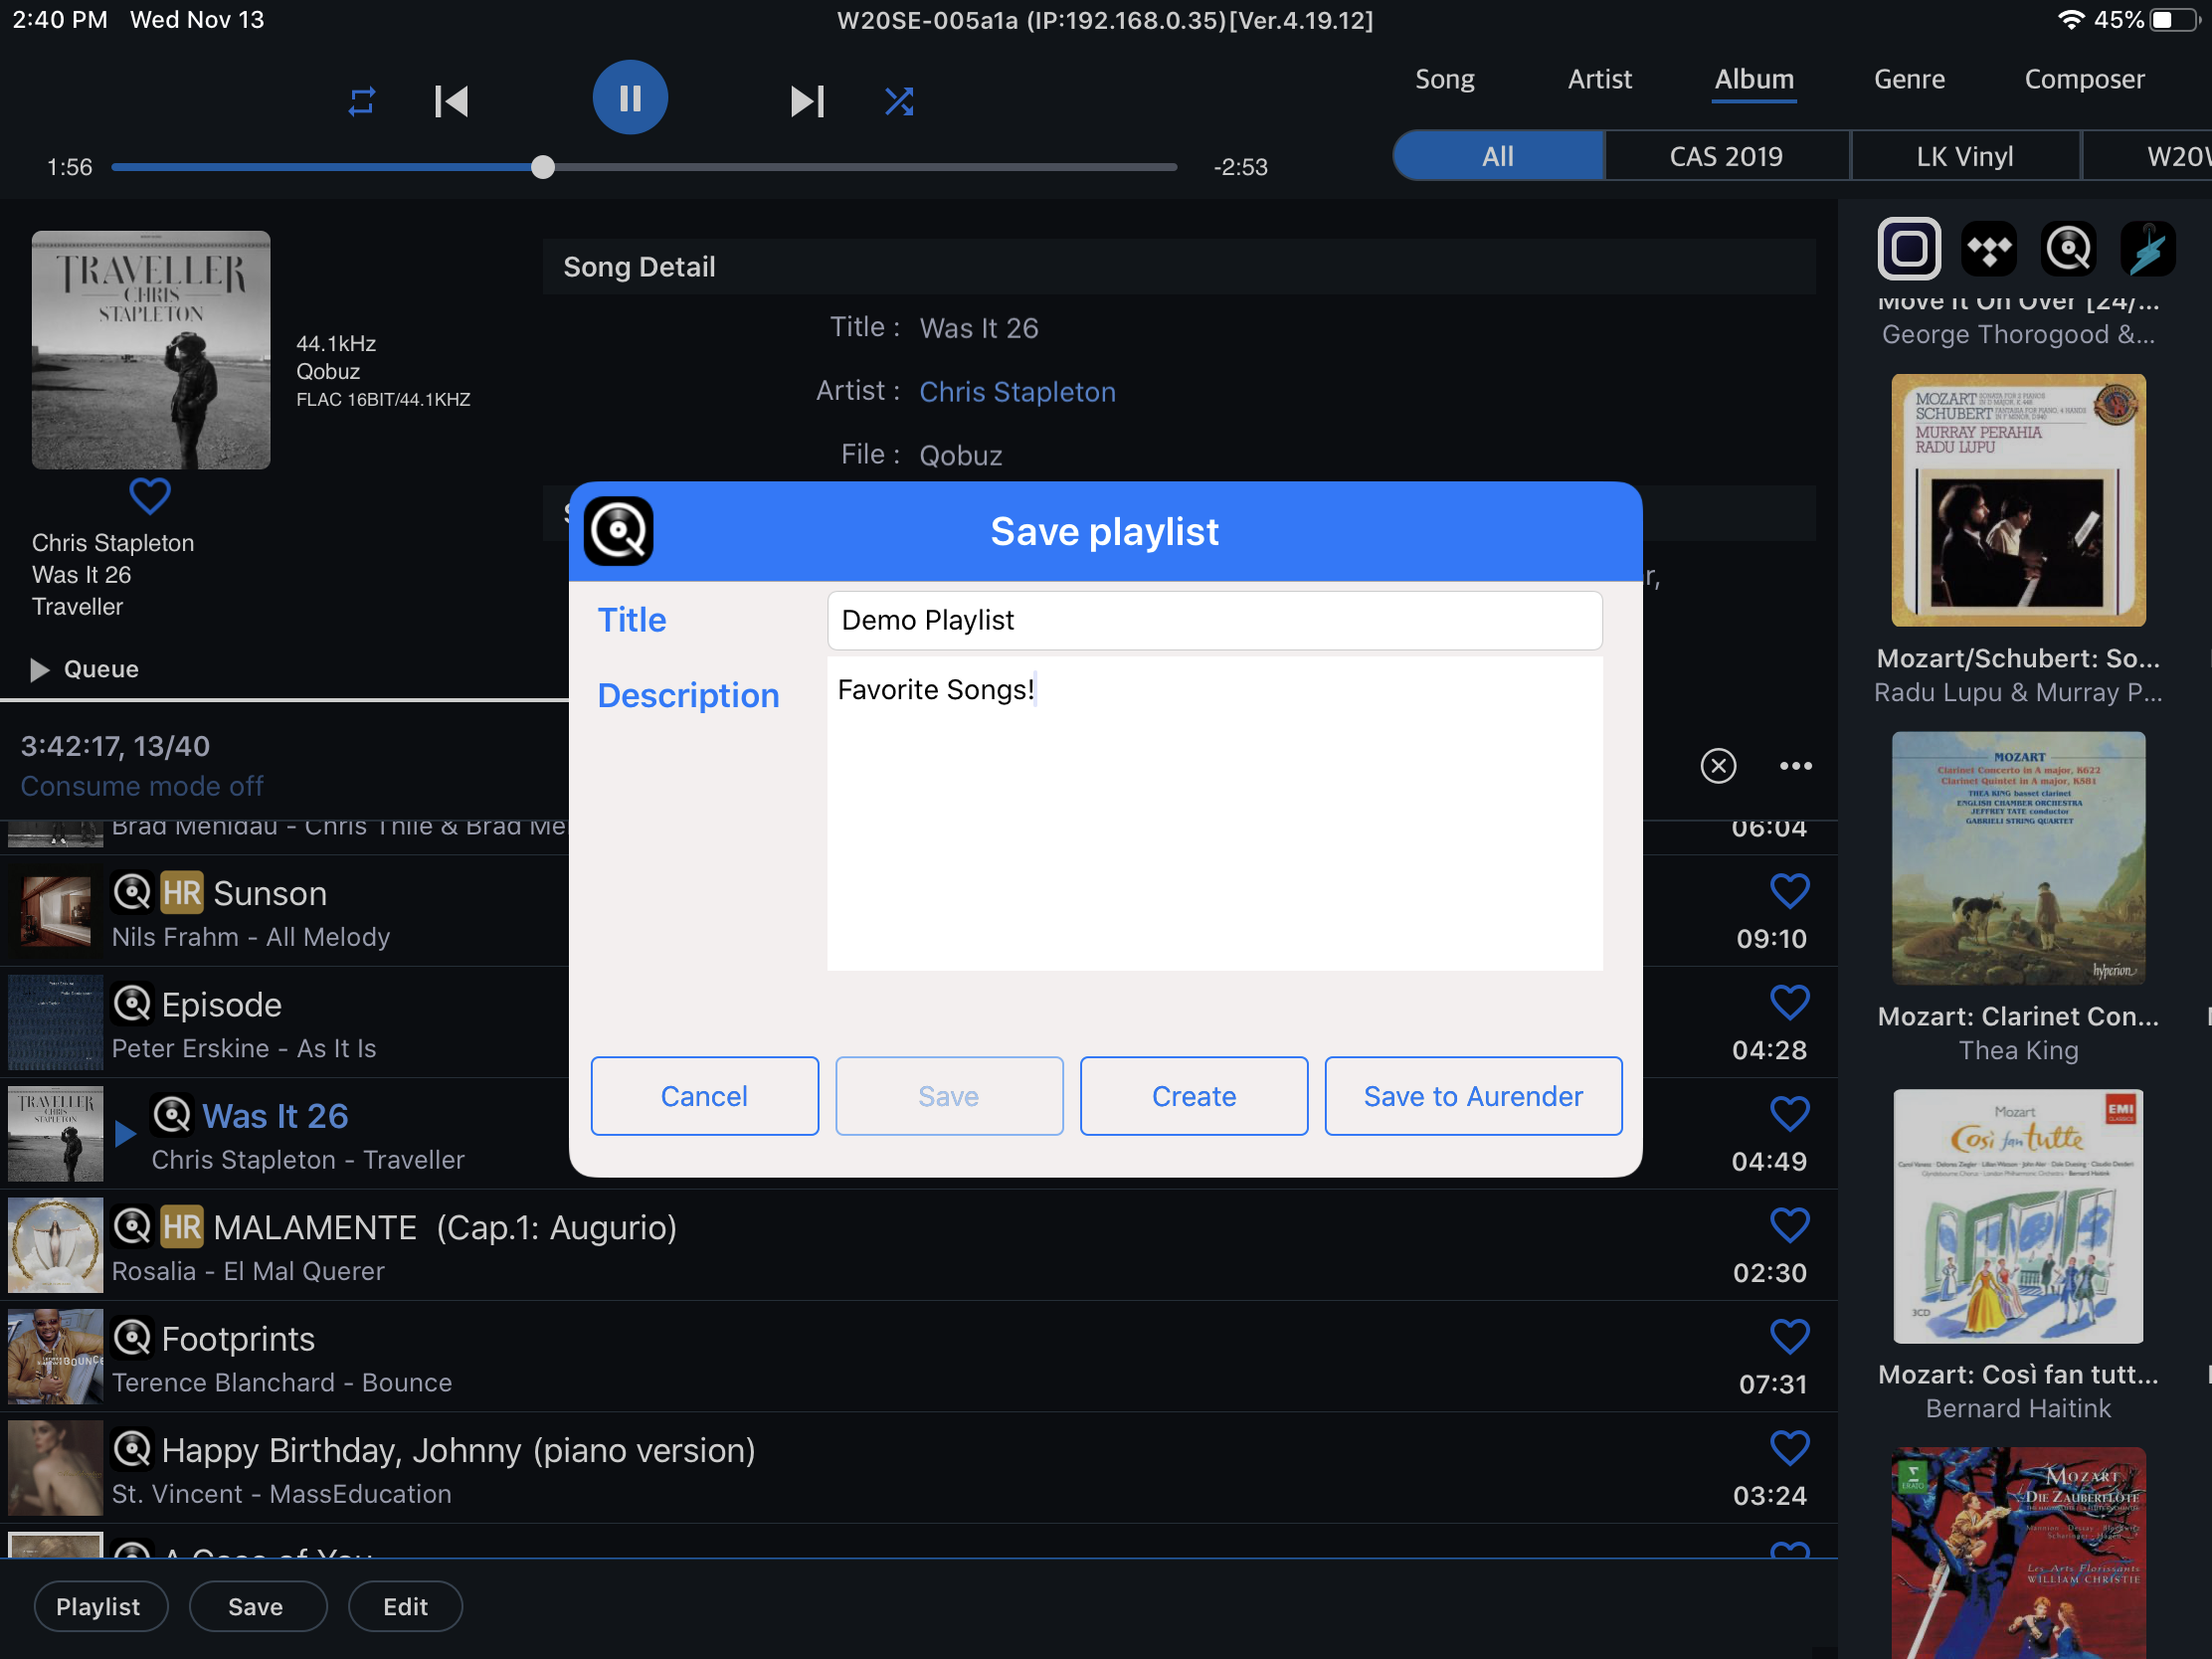The width and height of the screenshot is (2212, 1659).
Task: Select the Qobuz source icon
Action: 2068,248
